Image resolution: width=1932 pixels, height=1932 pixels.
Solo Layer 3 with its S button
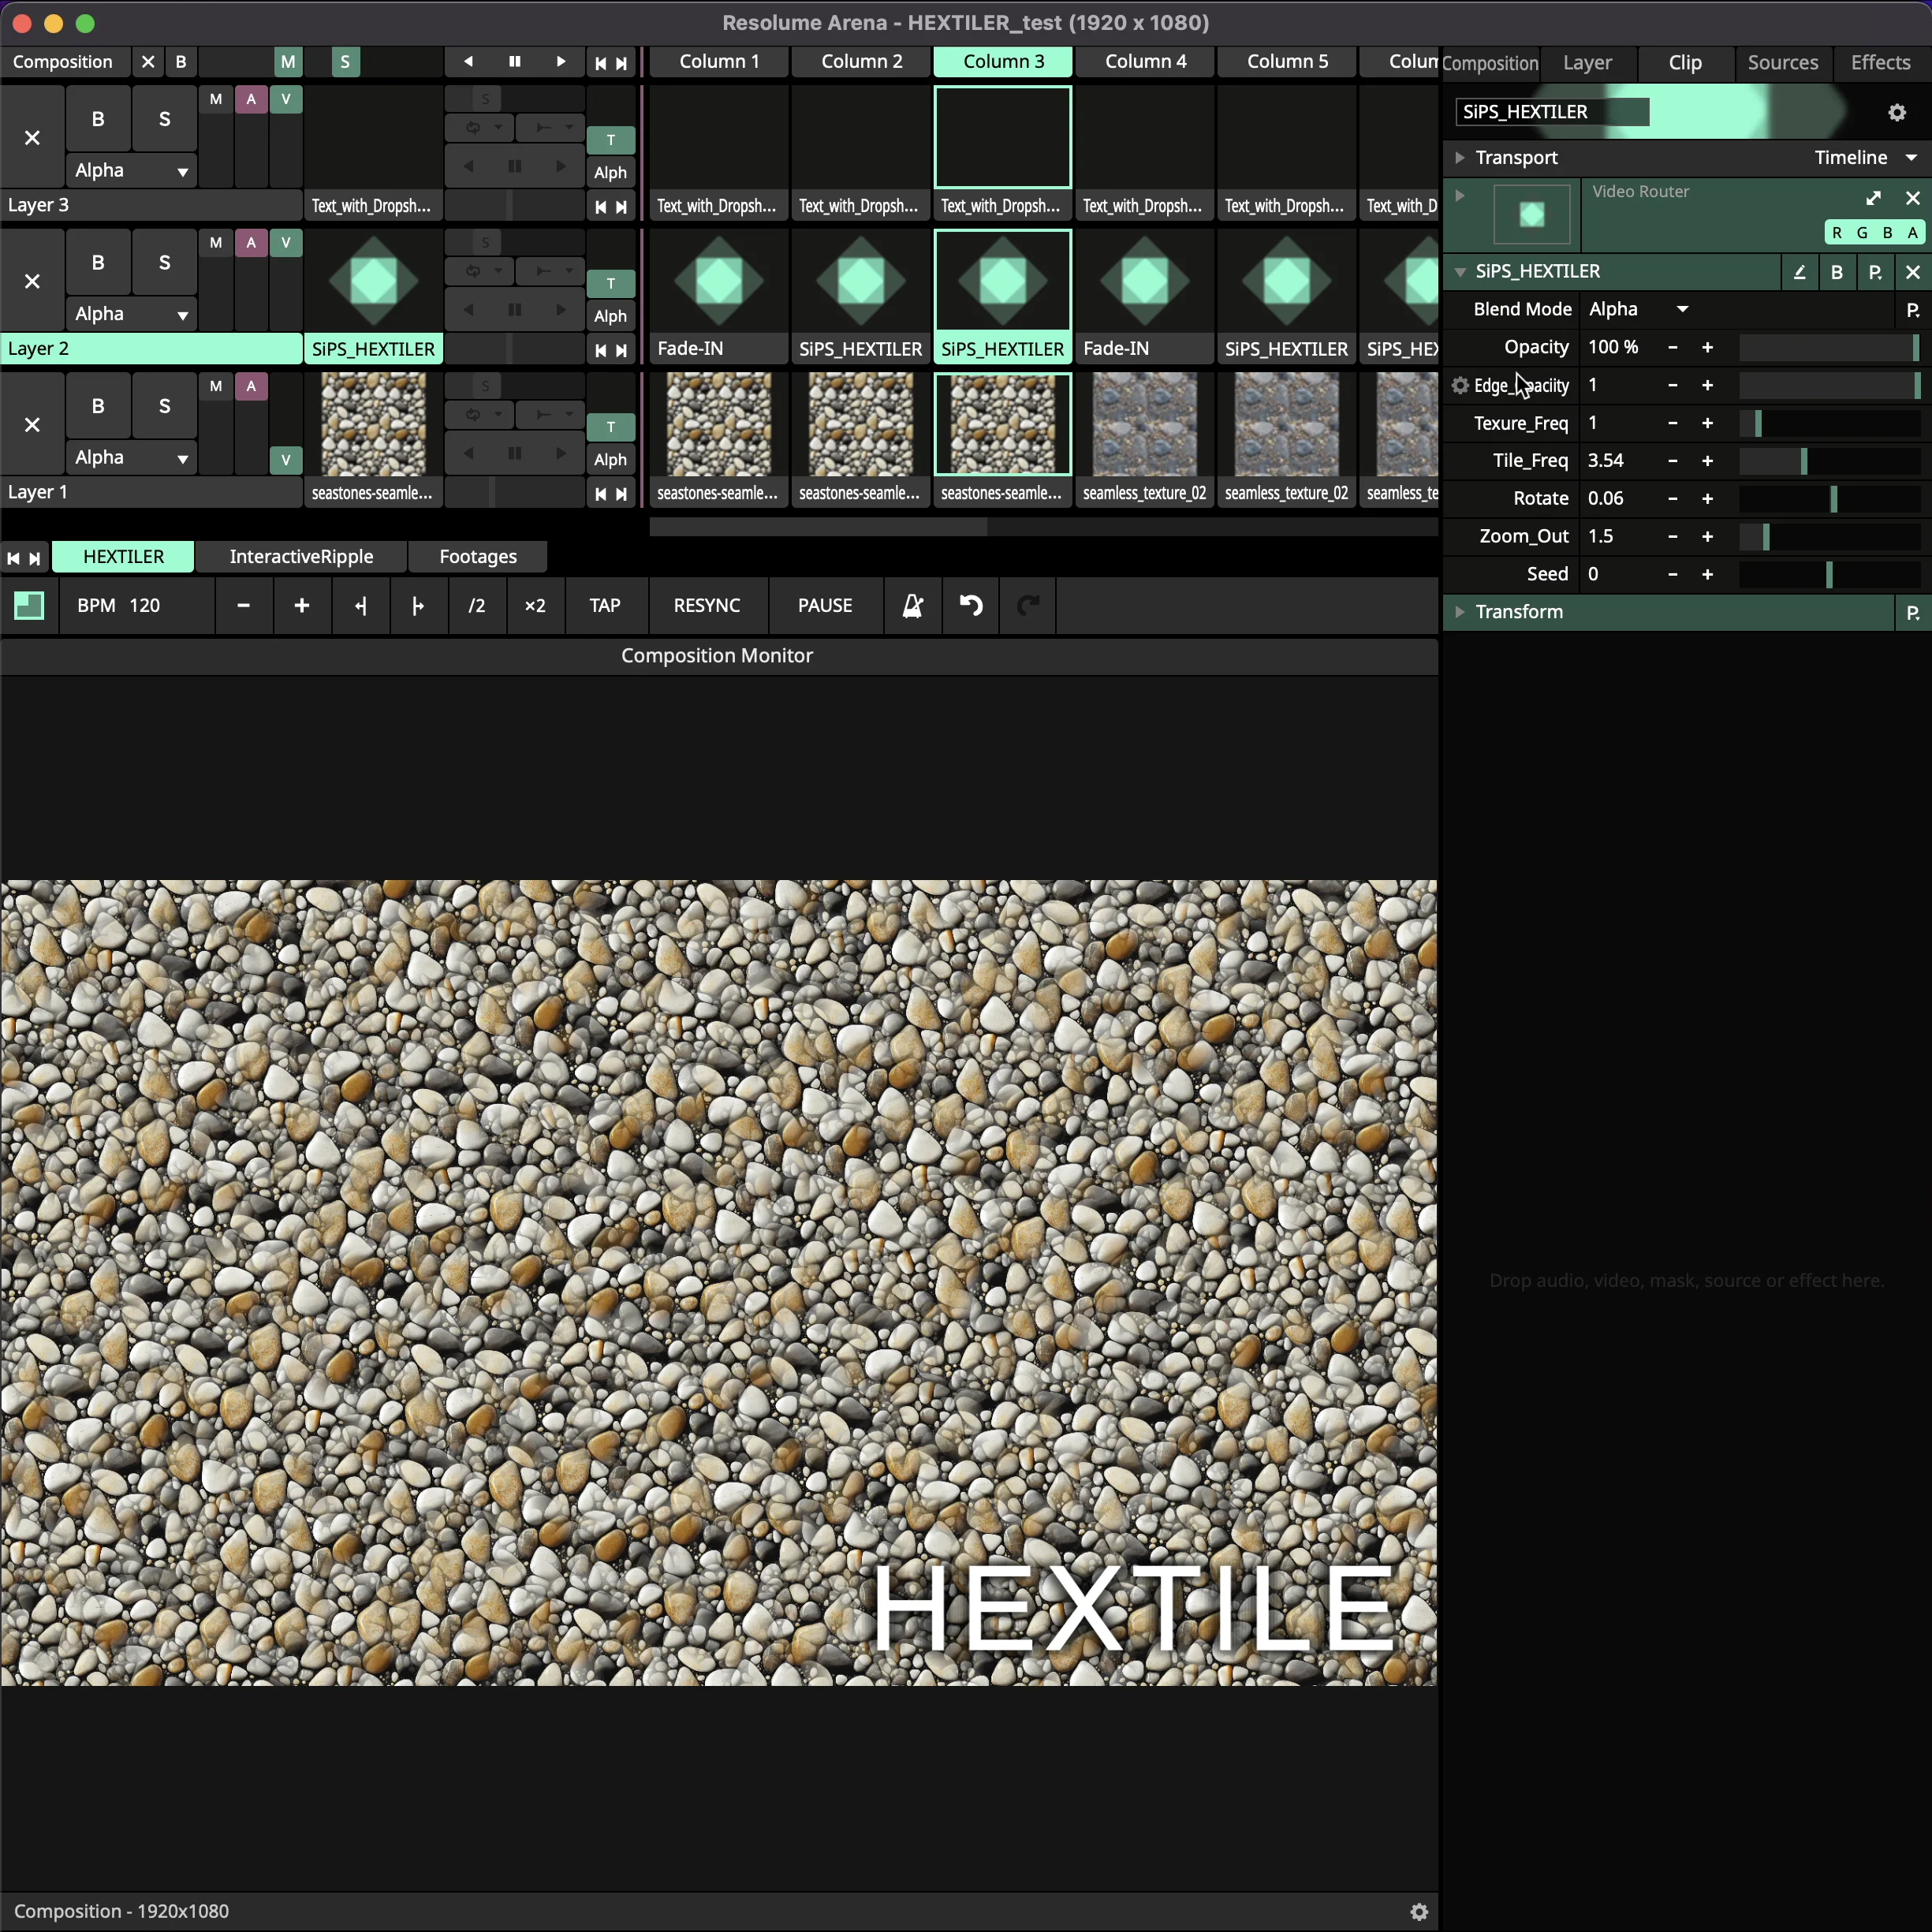[164, 118]
